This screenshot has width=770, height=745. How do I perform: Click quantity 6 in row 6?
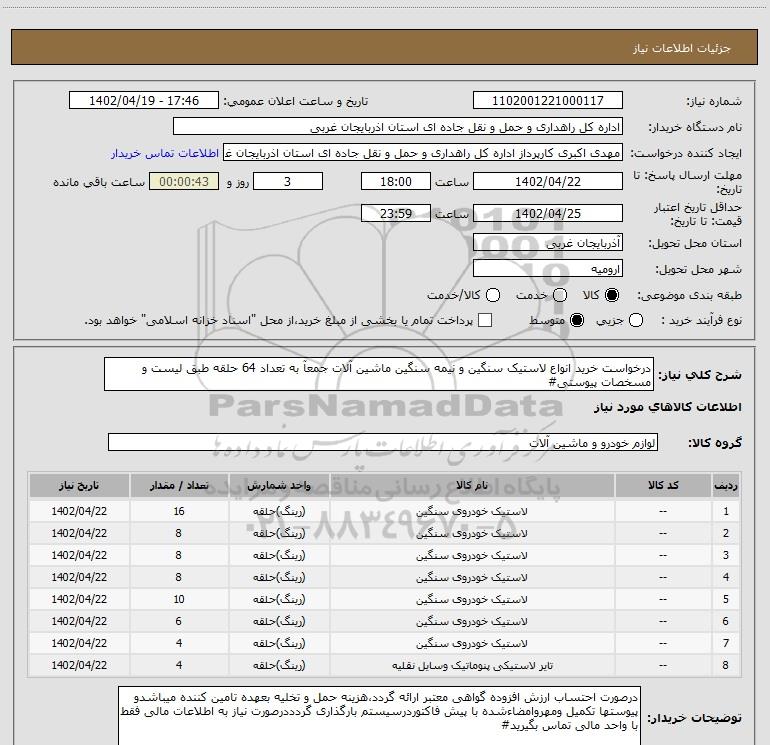[179, 621]
